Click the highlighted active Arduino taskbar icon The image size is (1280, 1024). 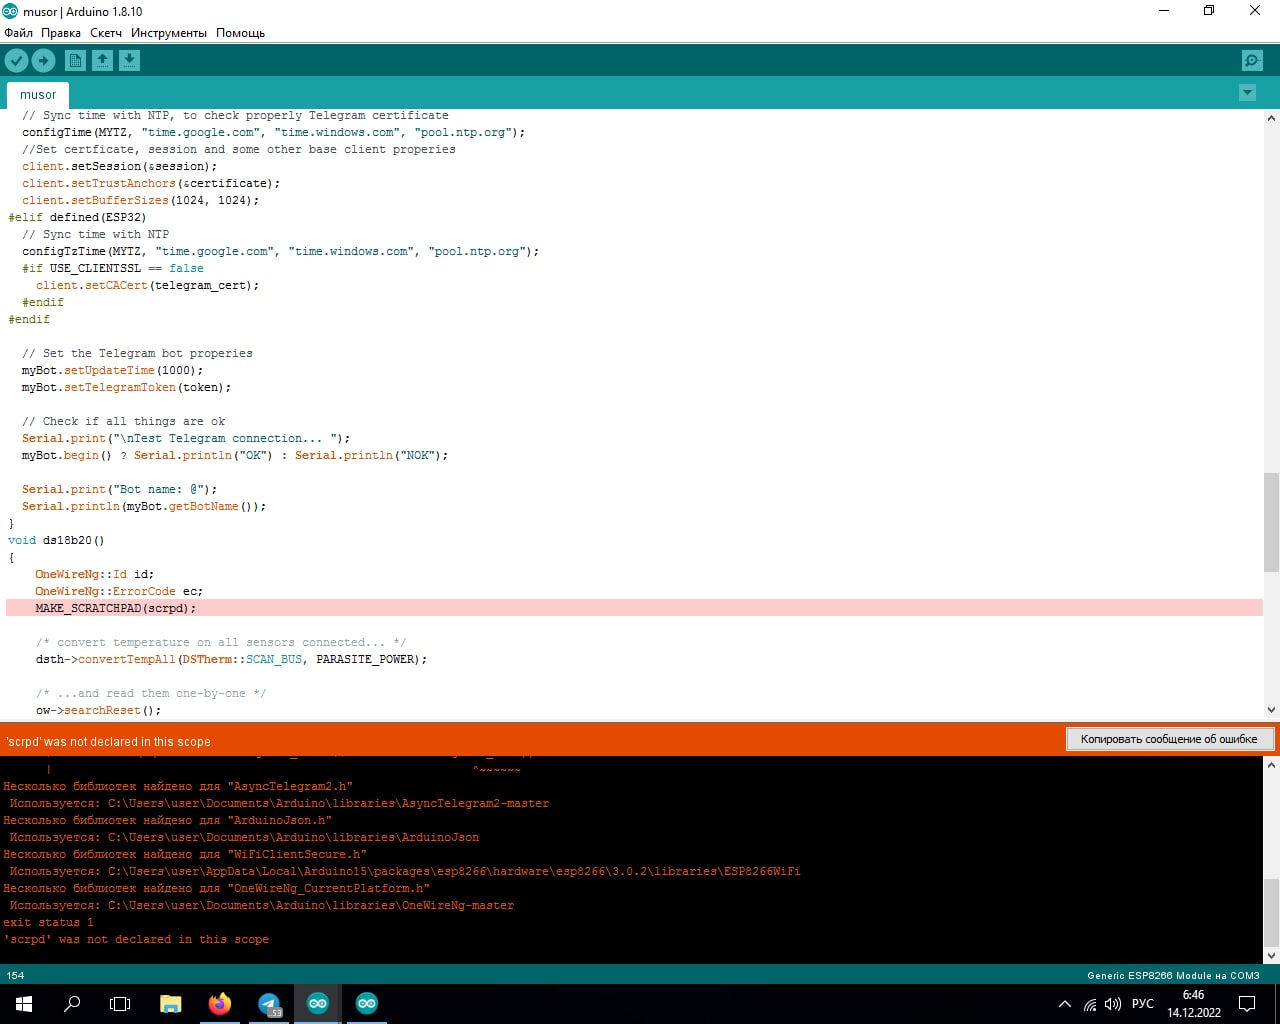pyautogui.click(x=318, y=1004)
